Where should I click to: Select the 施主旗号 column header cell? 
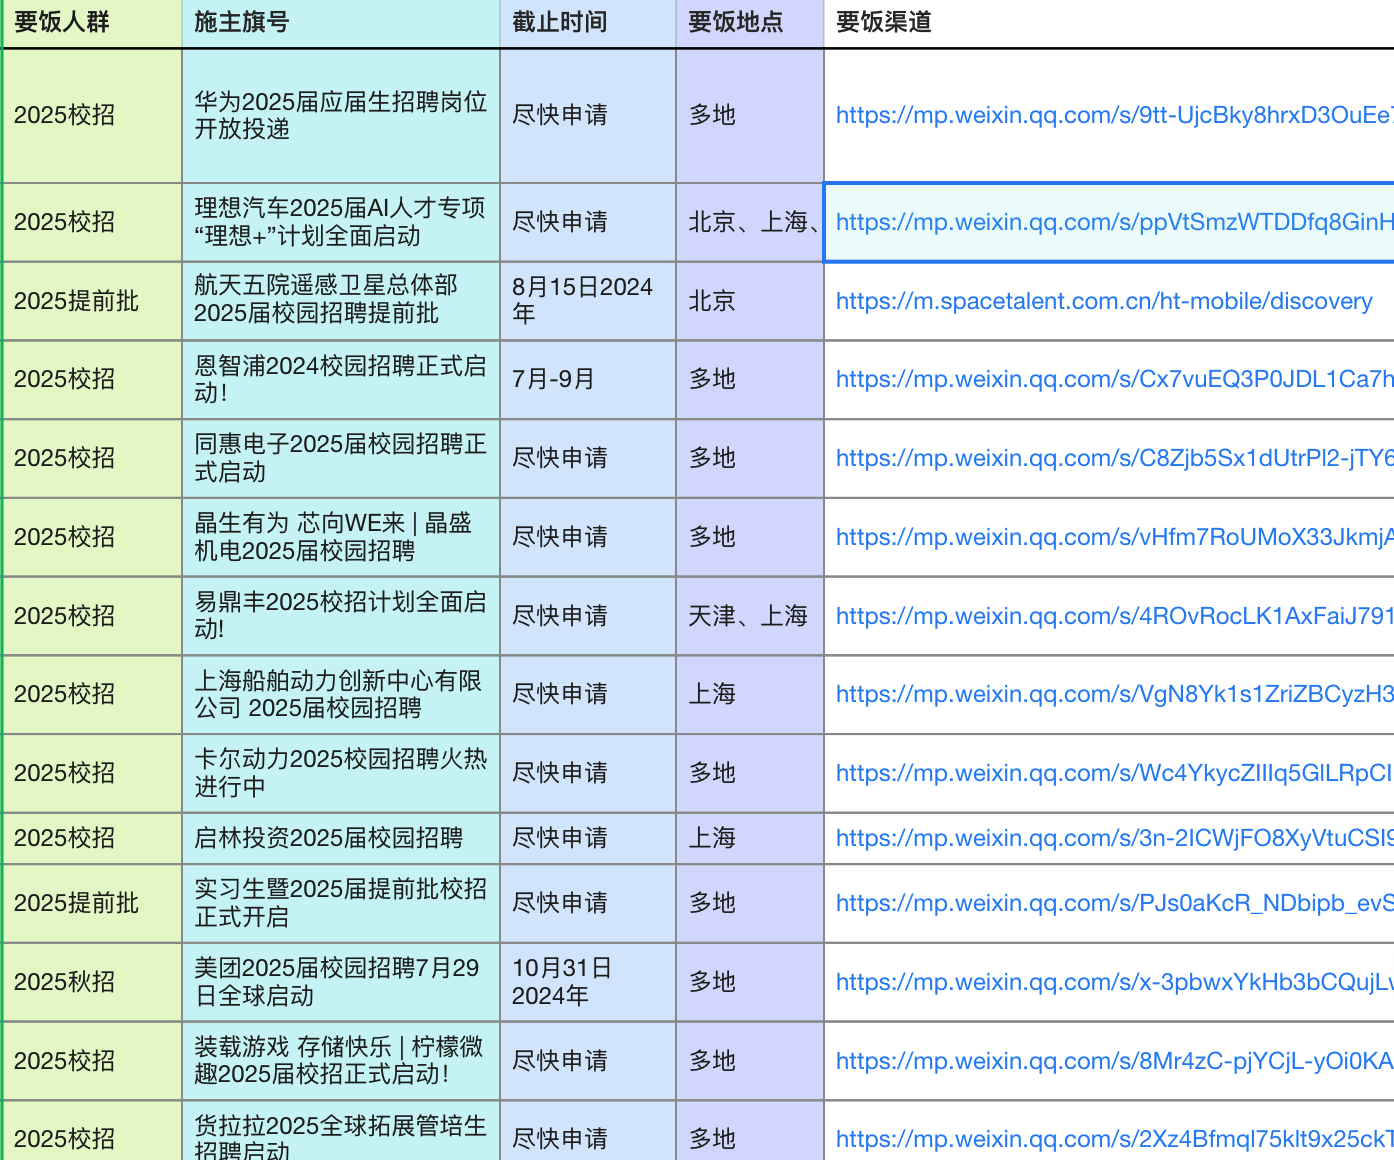point(340,22)
